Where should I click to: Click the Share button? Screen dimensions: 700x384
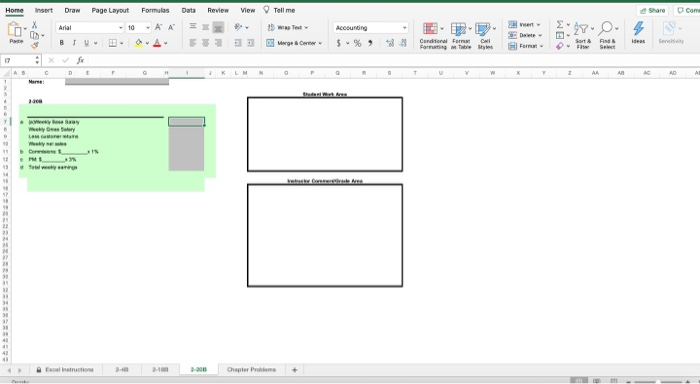pos(652,10)
